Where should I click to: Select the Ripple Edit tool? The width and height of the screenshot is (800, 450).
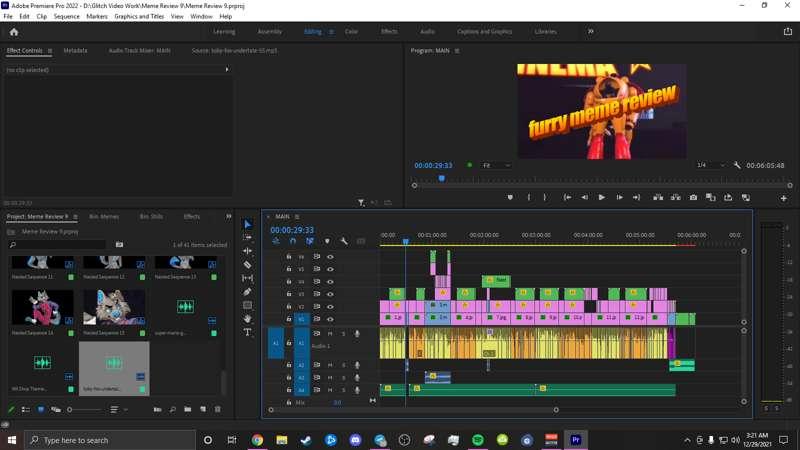[x=247, y=251]
